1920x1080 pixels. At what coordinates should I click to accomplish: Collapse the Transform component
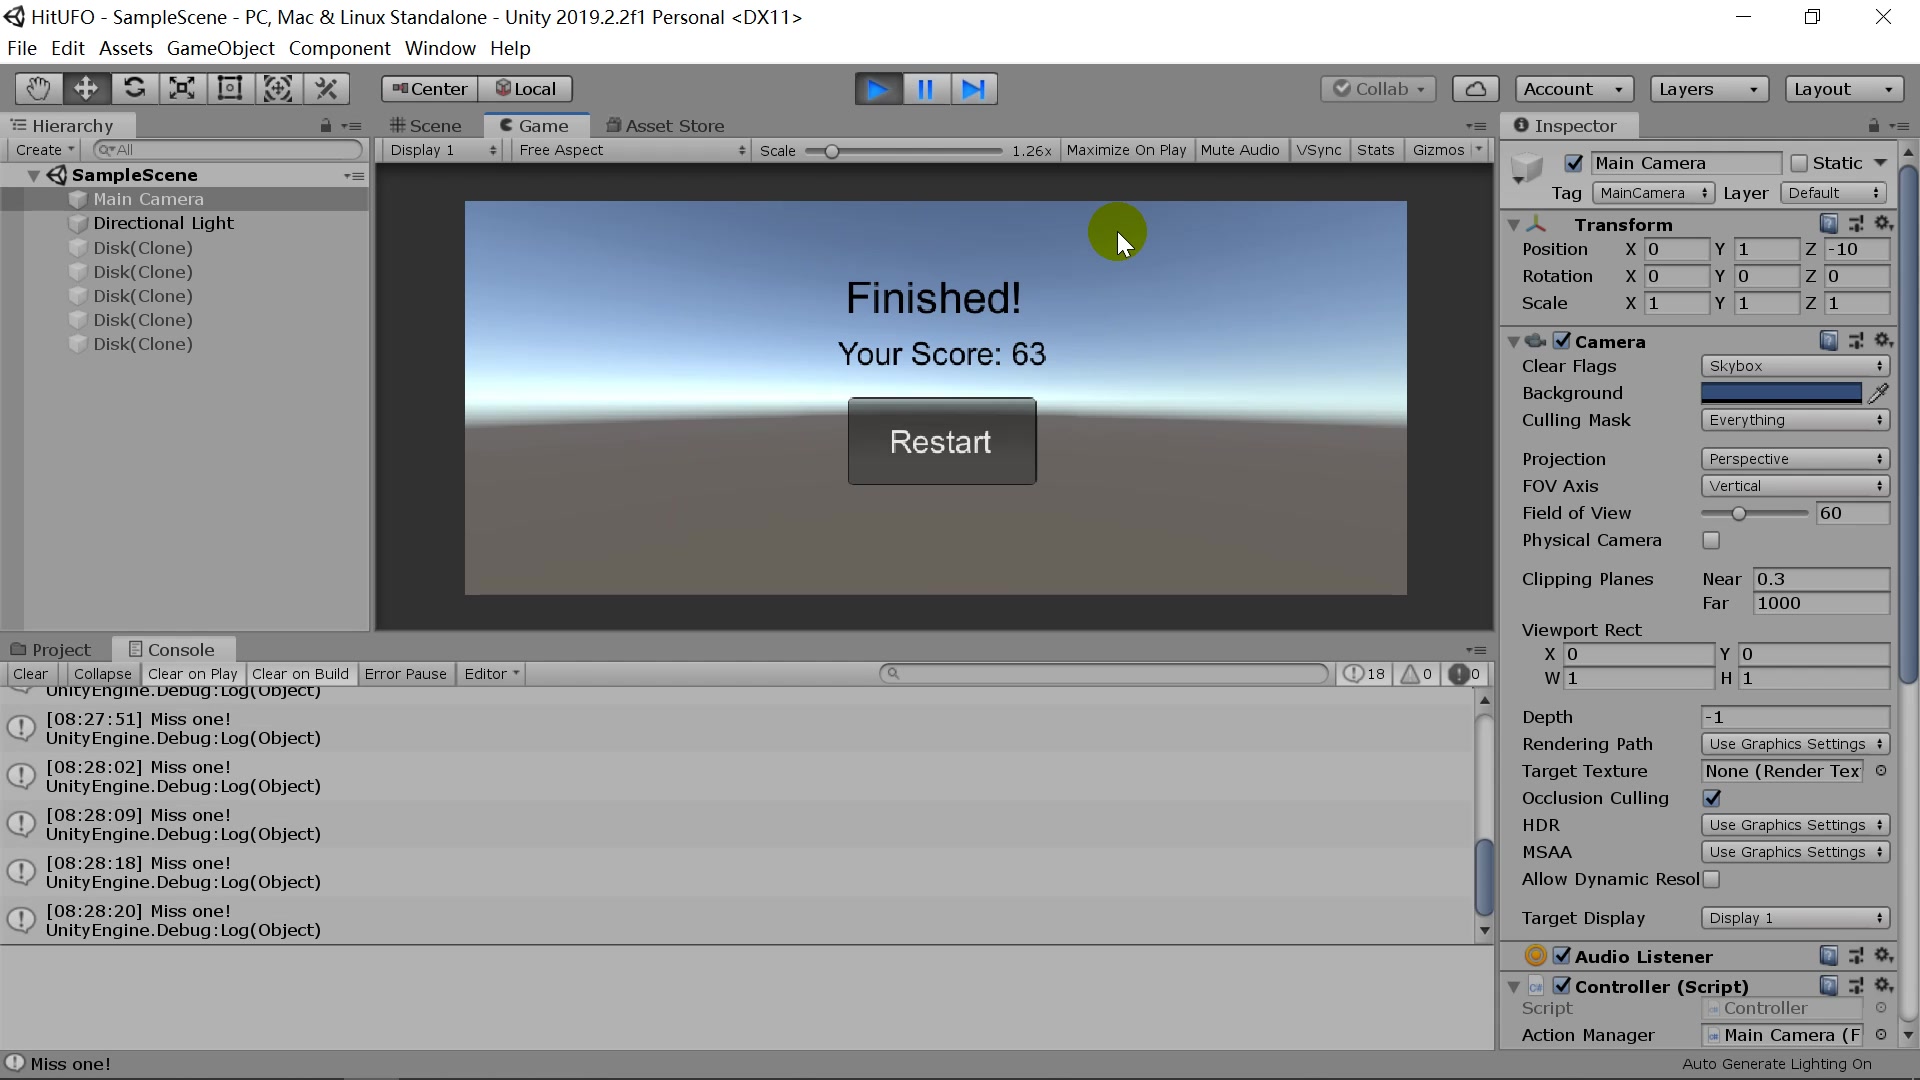1514,224
